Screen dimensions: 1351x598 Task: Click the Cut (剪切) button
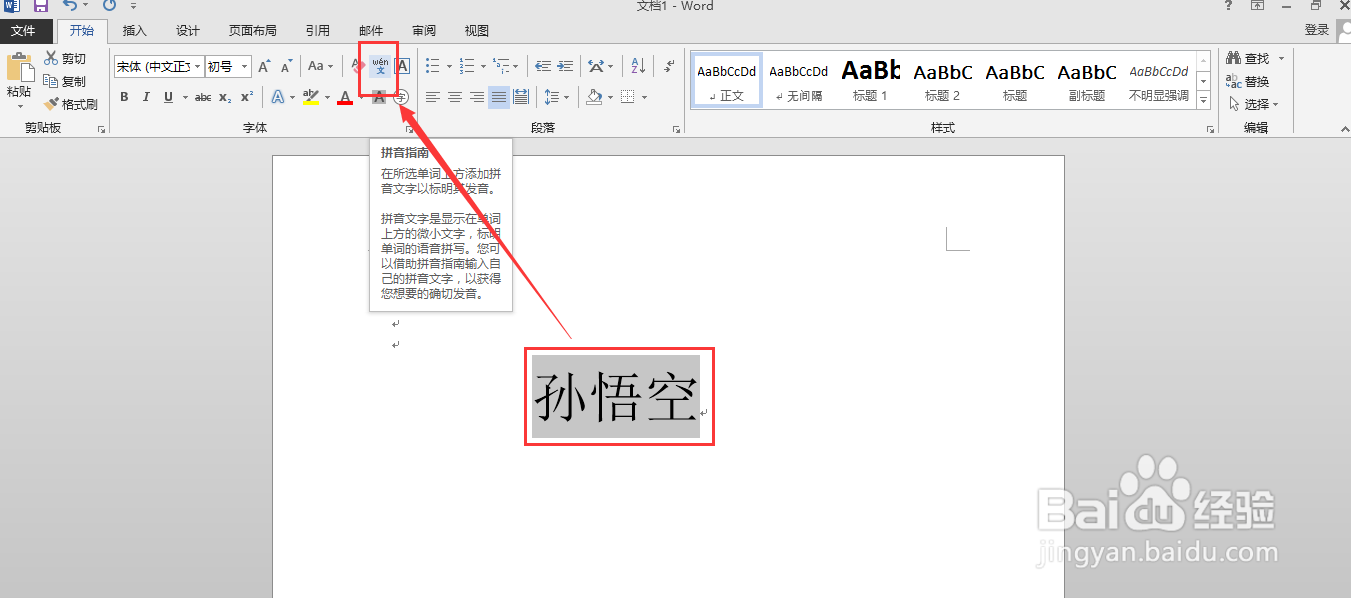coord(65,59)
